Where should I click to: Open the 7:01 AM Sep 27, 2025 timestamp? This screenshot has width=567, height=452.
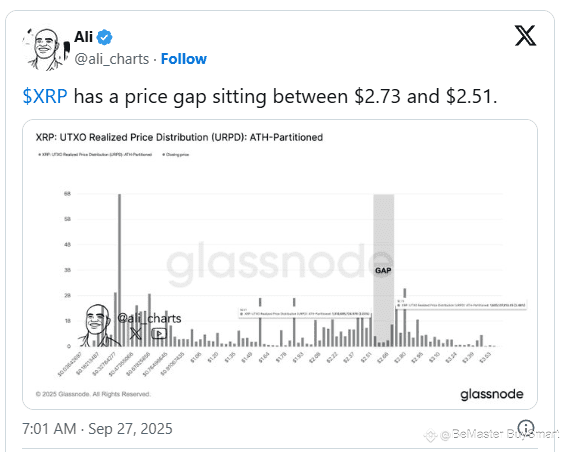tap(97, 428)
